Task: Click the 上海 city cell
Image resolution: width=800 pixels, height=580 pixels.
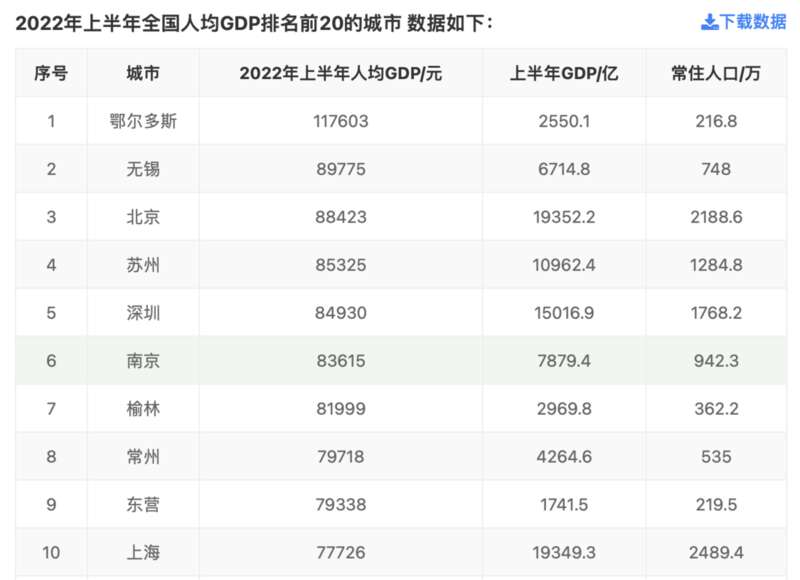Action: tap(143, 553)
